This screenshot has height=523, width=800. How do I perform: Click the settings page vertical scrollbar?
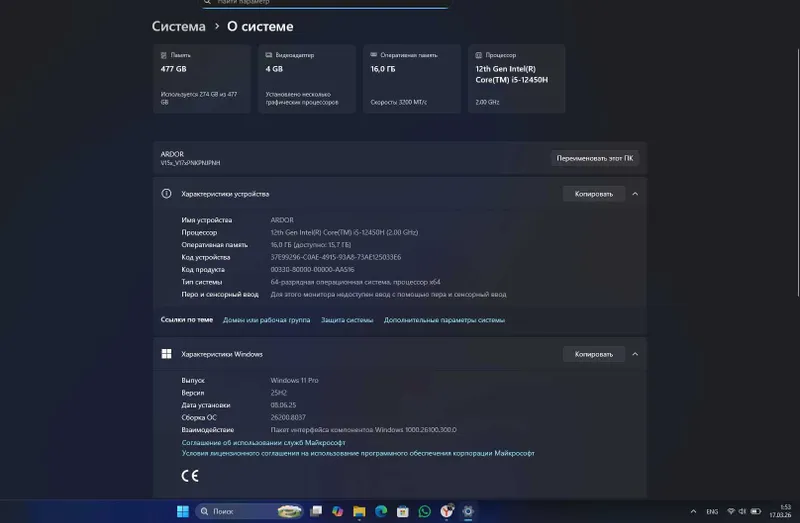(x=797, y=172)
